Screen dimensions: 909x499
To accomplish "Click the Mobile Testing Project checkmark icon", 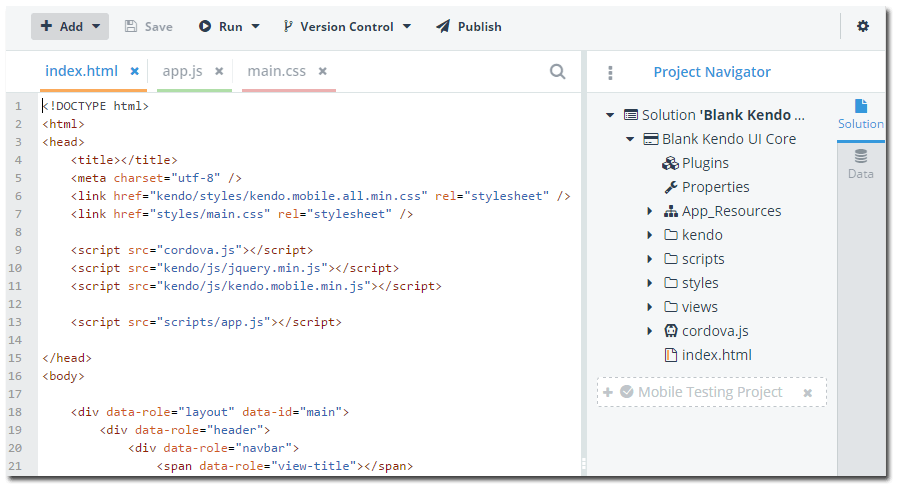I will click(627, 392).
